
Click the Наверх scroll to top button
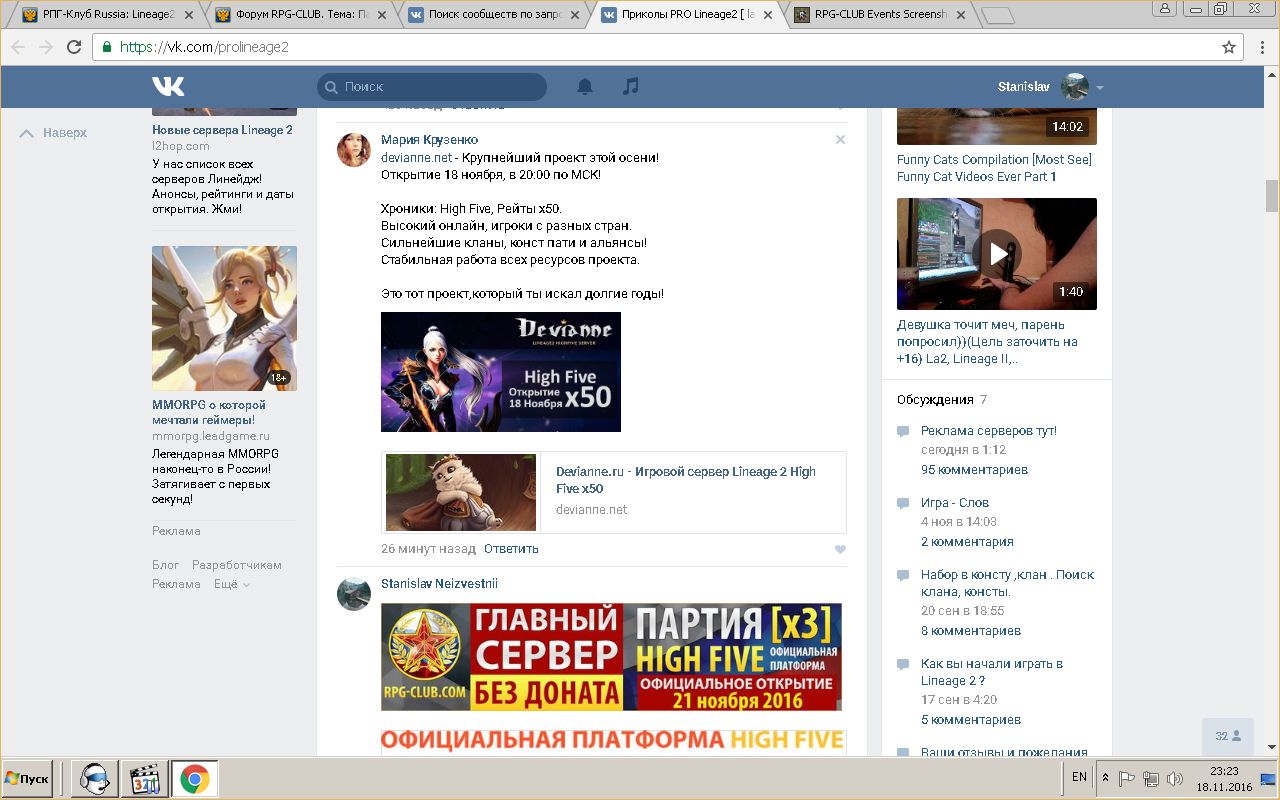coord(54,133)
